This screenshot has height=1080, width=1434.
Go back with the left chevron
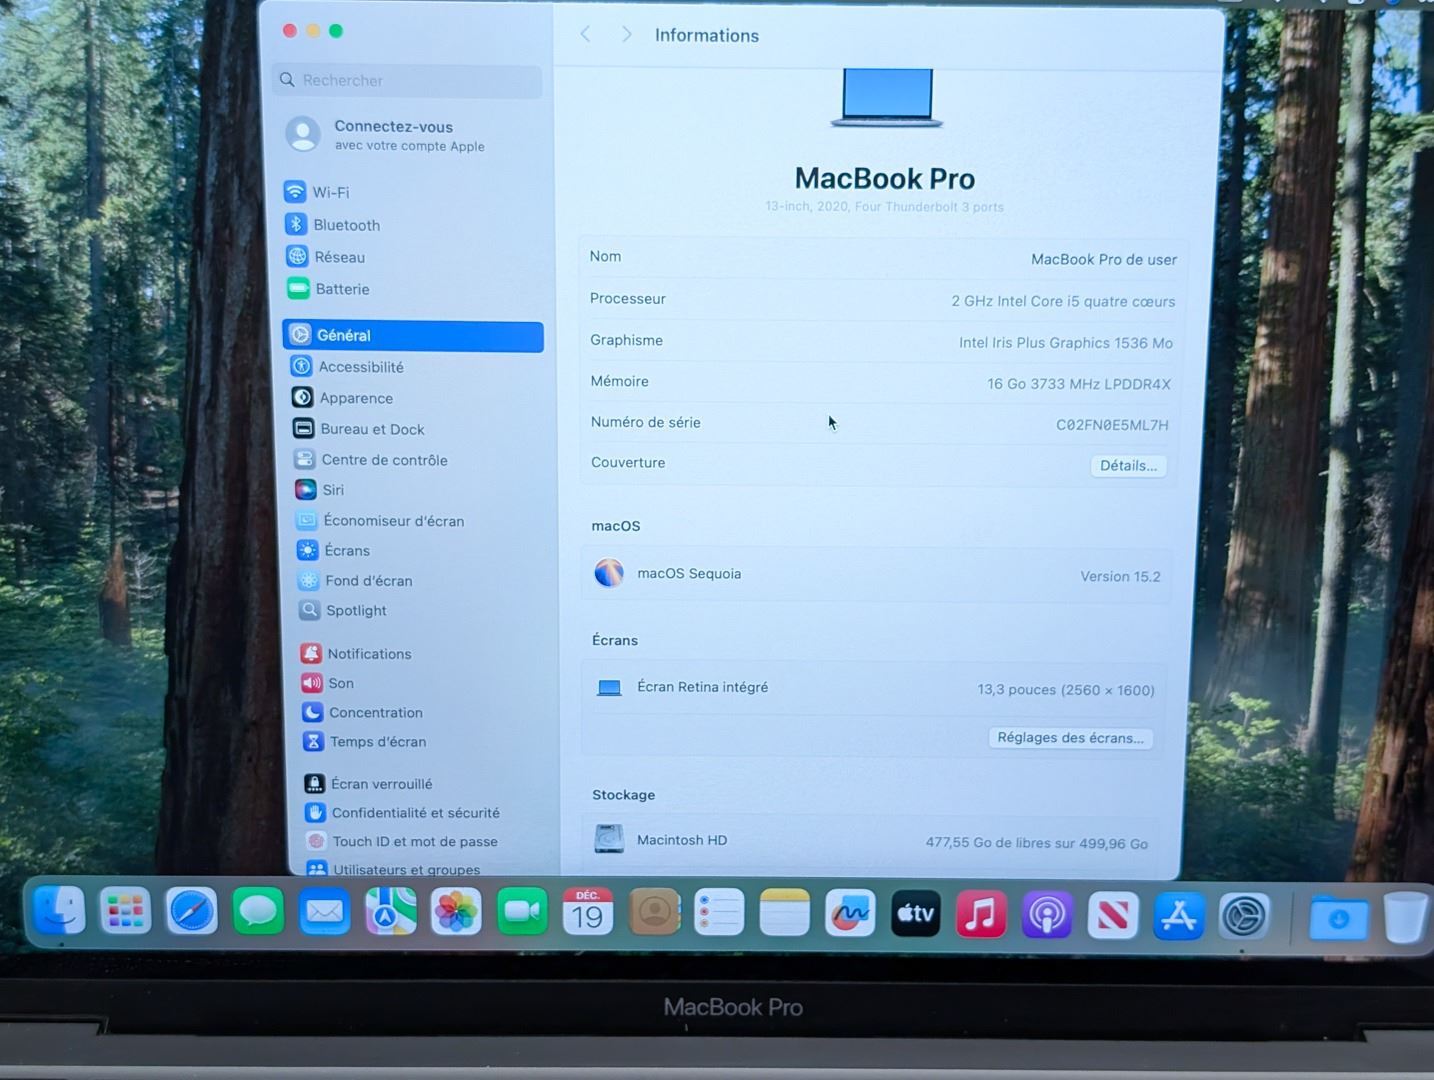point(586,35)
